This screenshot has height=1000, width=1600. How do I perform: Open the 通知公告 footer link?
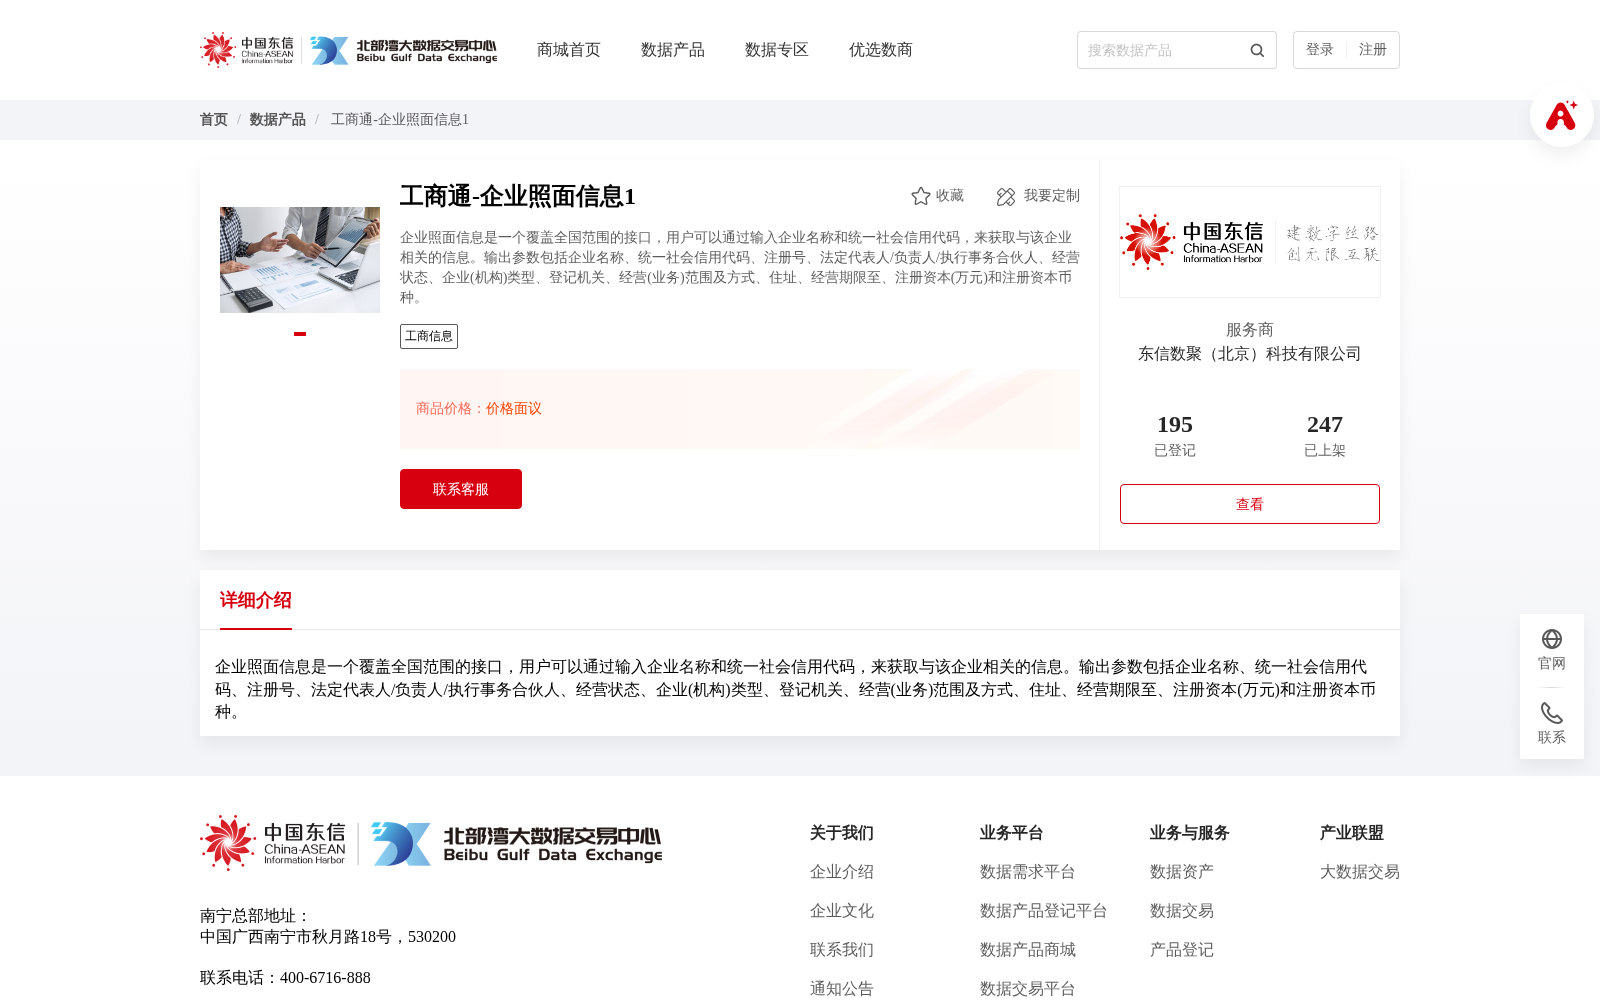coord(842,989)
